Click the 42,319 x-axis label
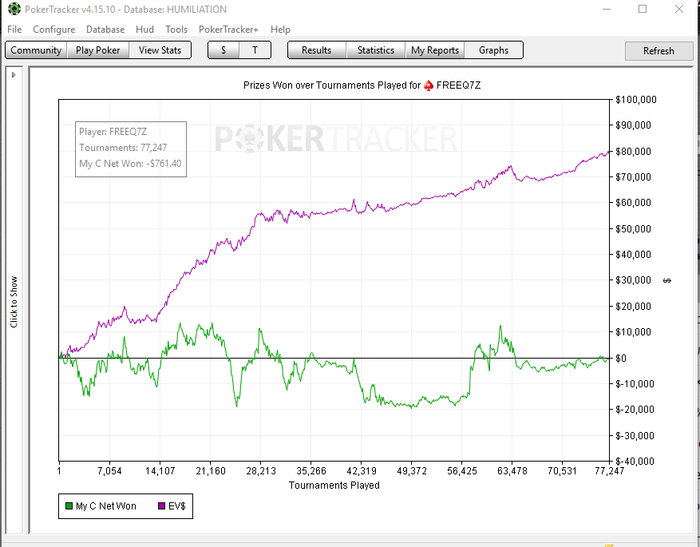 362,471
